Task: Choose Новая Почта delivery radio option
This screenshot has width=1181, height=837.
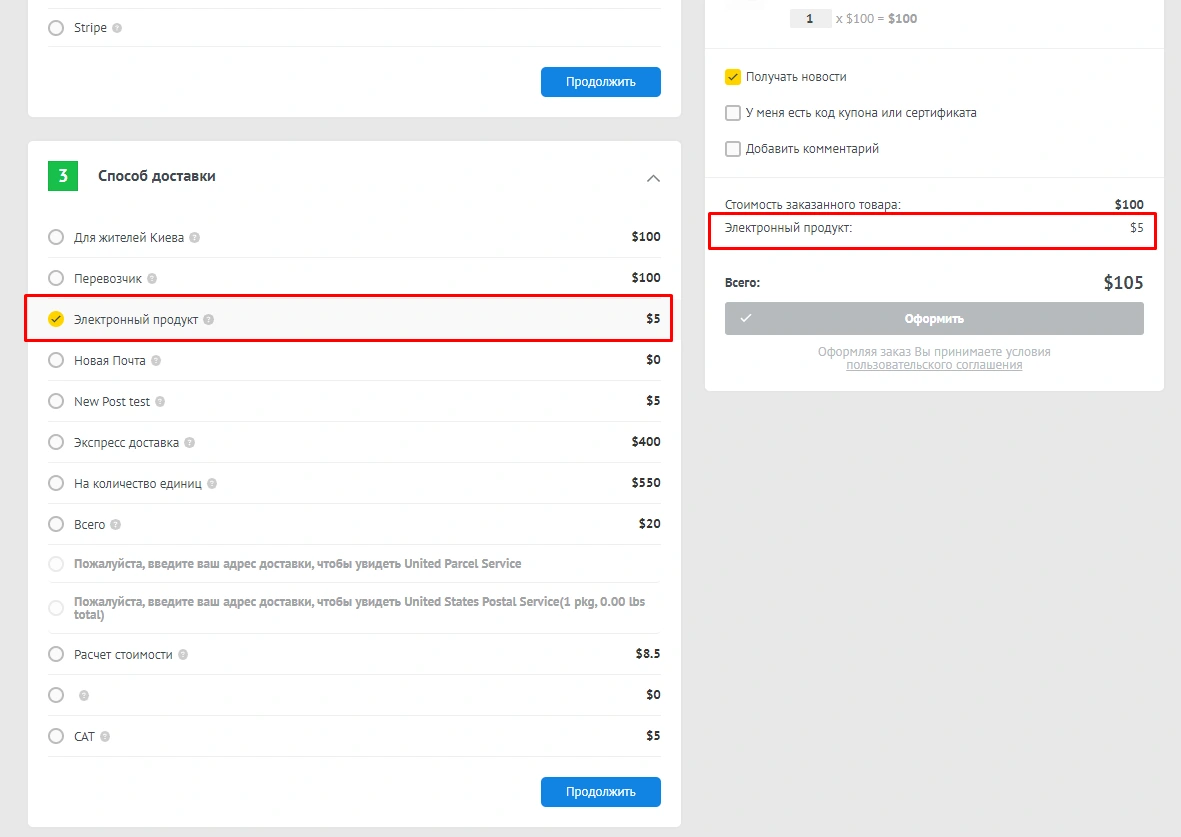Action: pos(56,361)
